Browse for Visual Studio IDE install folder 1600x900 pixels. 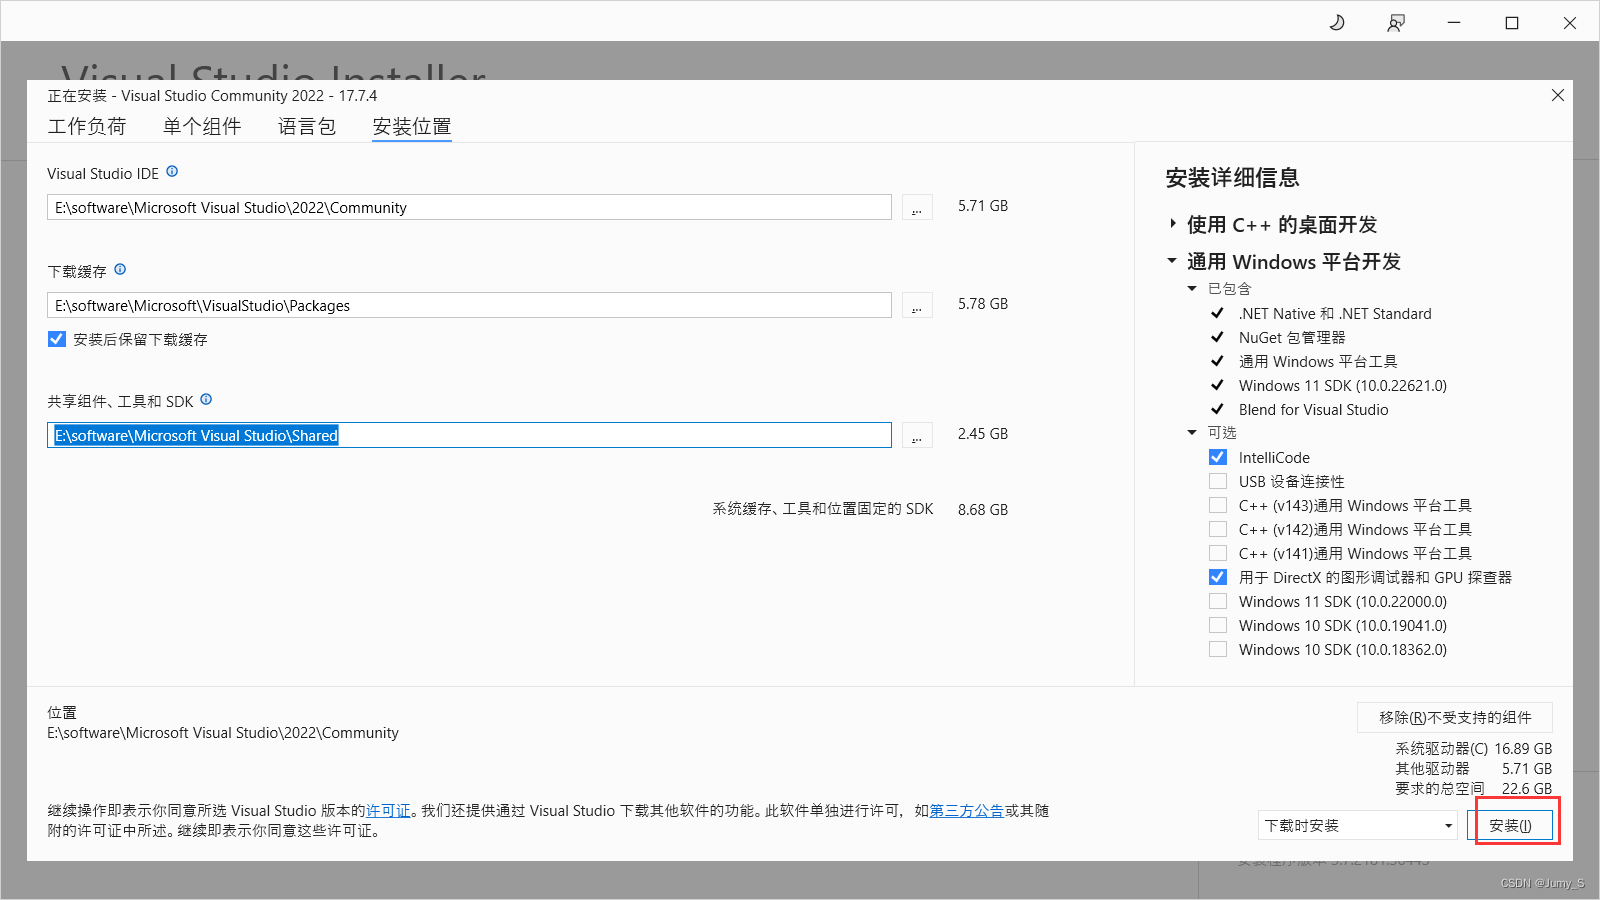coord(917,207)
